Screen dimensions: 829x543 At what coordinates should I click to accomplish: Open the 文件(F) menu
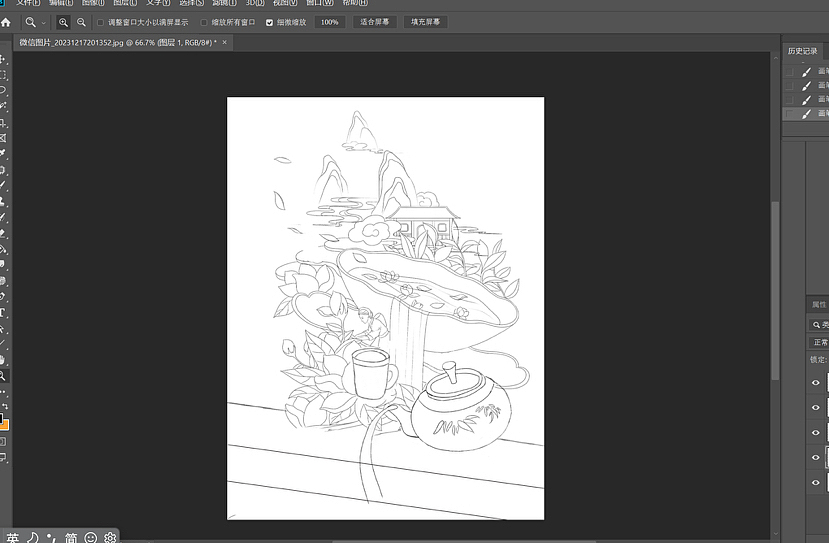(28, 3)
